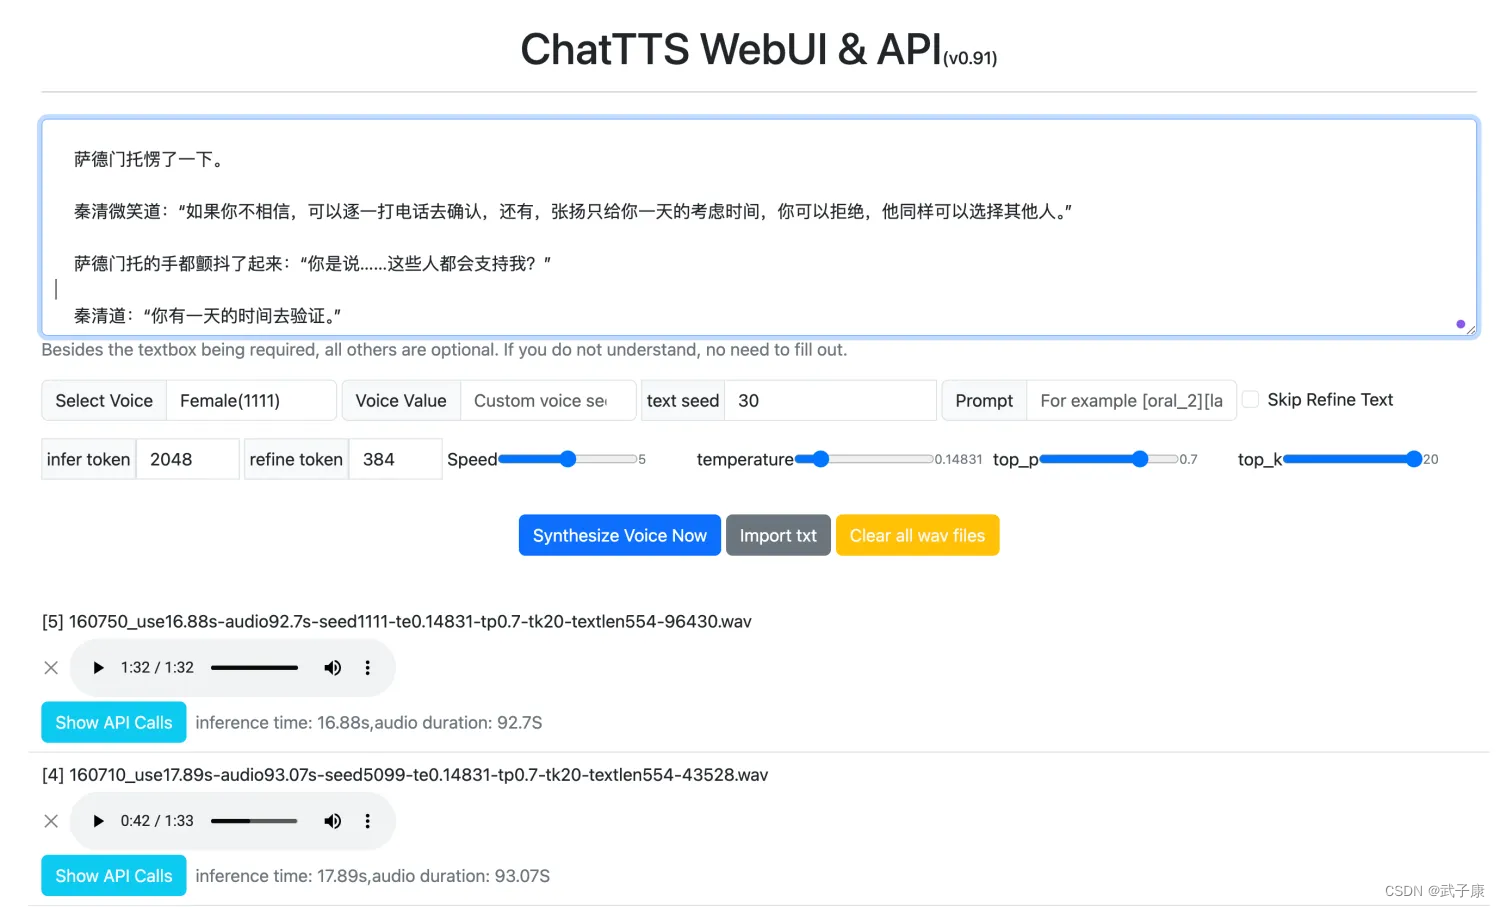Screen dimensions: 1500x907
Task: Focus the text seed field showing 30
Action: tap(830, 400)
